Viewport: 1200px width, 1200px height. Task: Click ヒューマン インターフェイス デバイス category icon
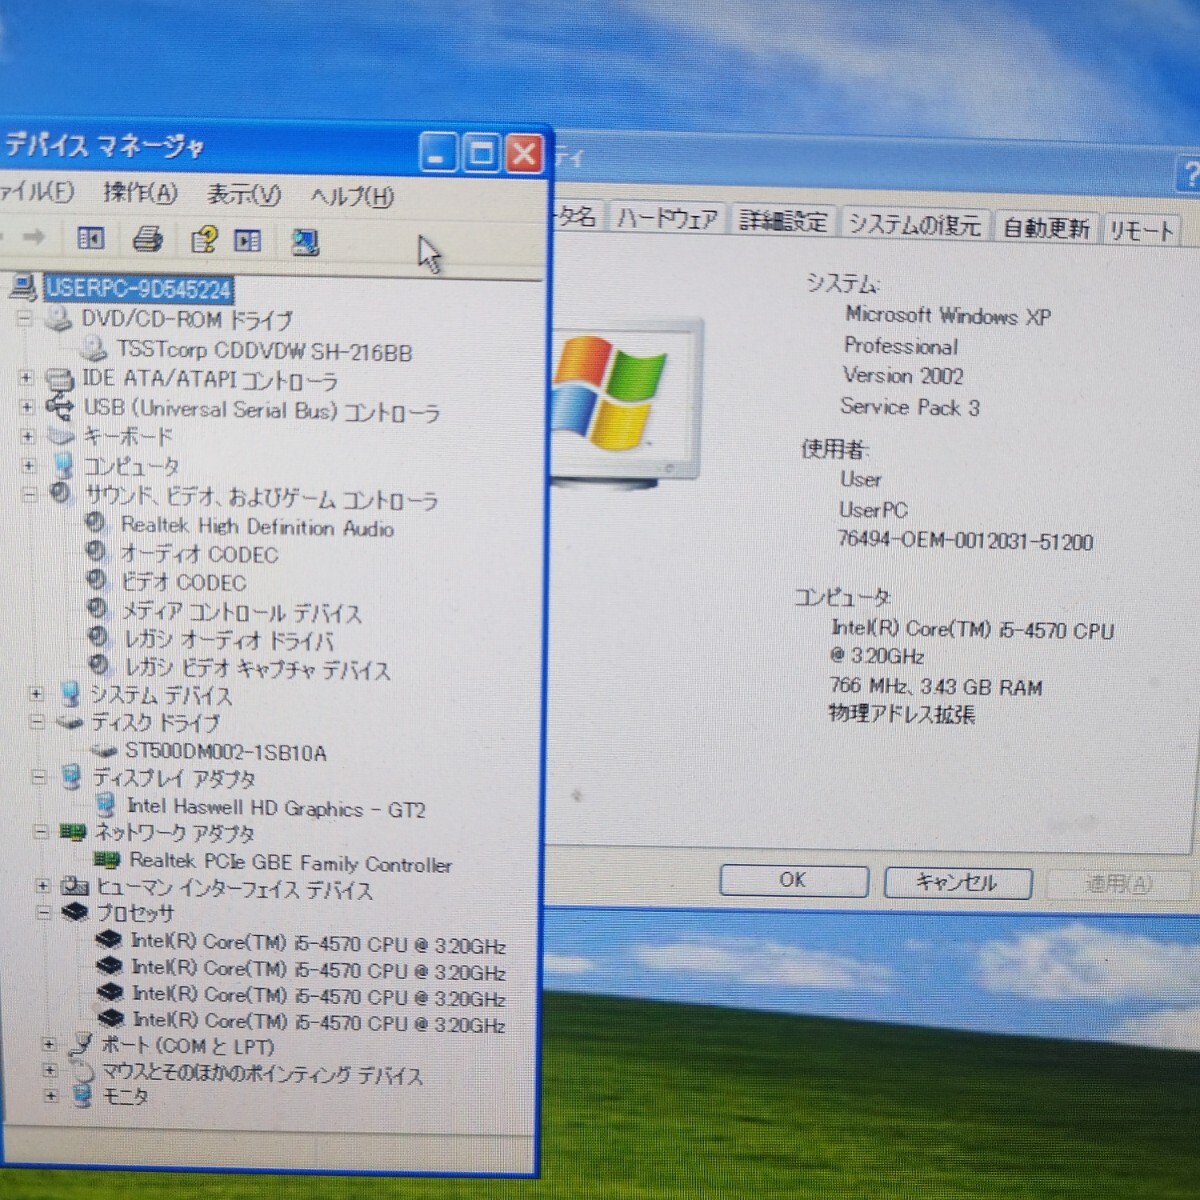point(75,887)
